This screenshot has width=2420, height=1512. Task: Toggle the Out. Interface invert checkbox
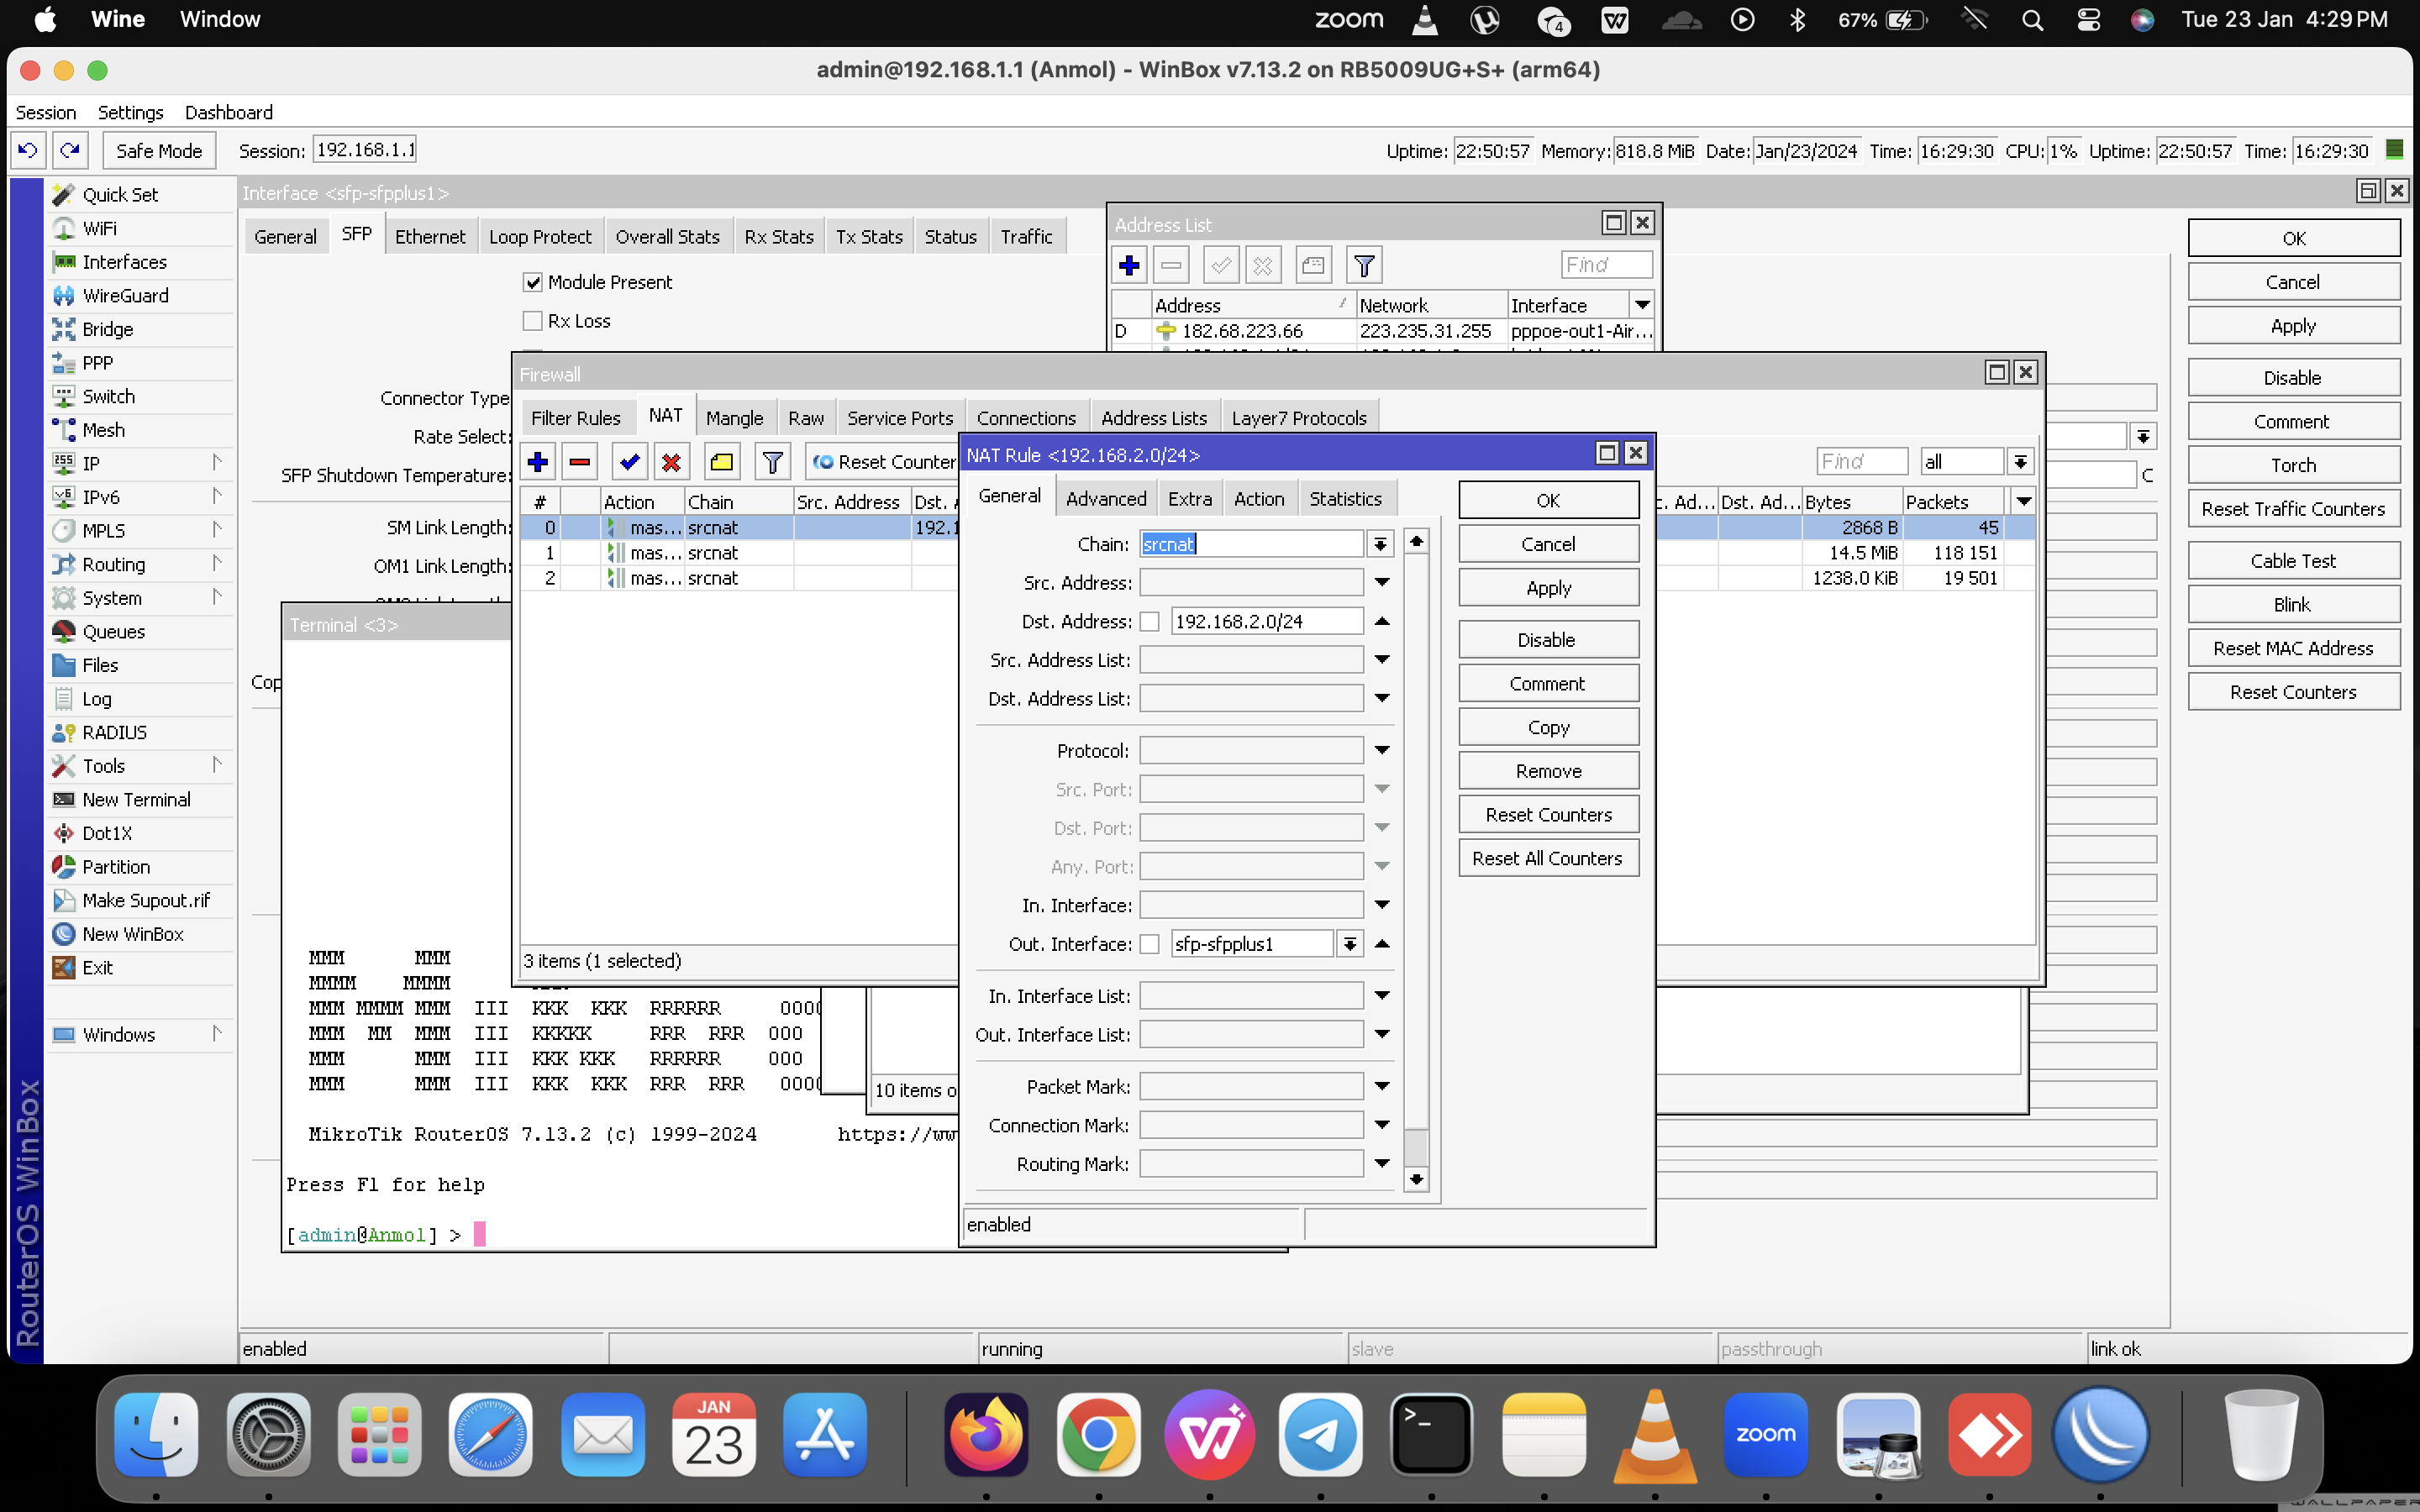pyautogui.click(x=1150, y=944)
